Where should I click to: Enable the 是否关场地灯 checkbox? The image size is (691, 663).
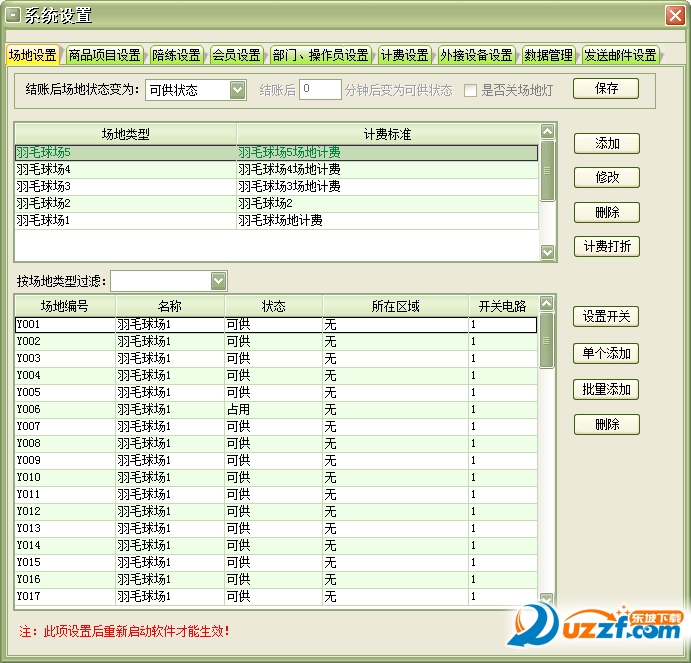pyautogui.click(x=470, y=90)
